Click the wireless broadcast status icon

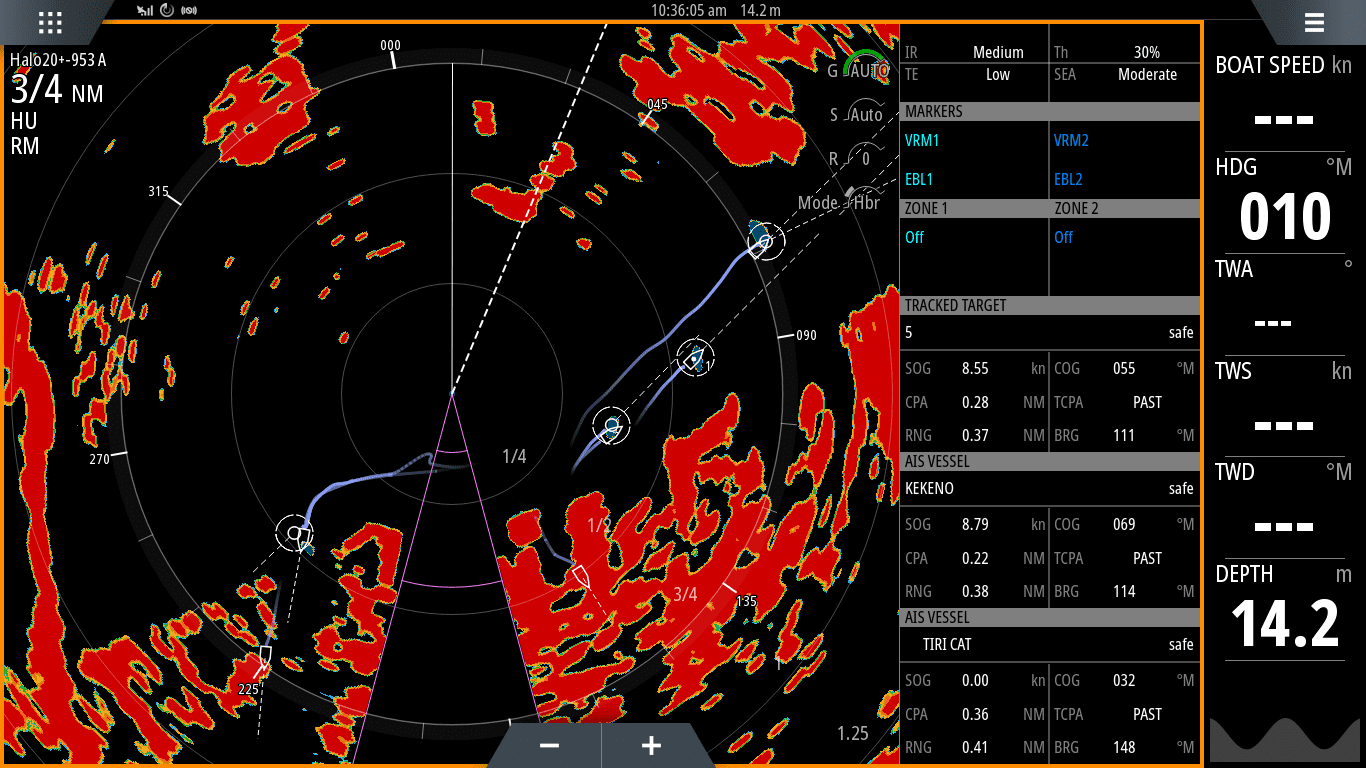pos(188,11)
